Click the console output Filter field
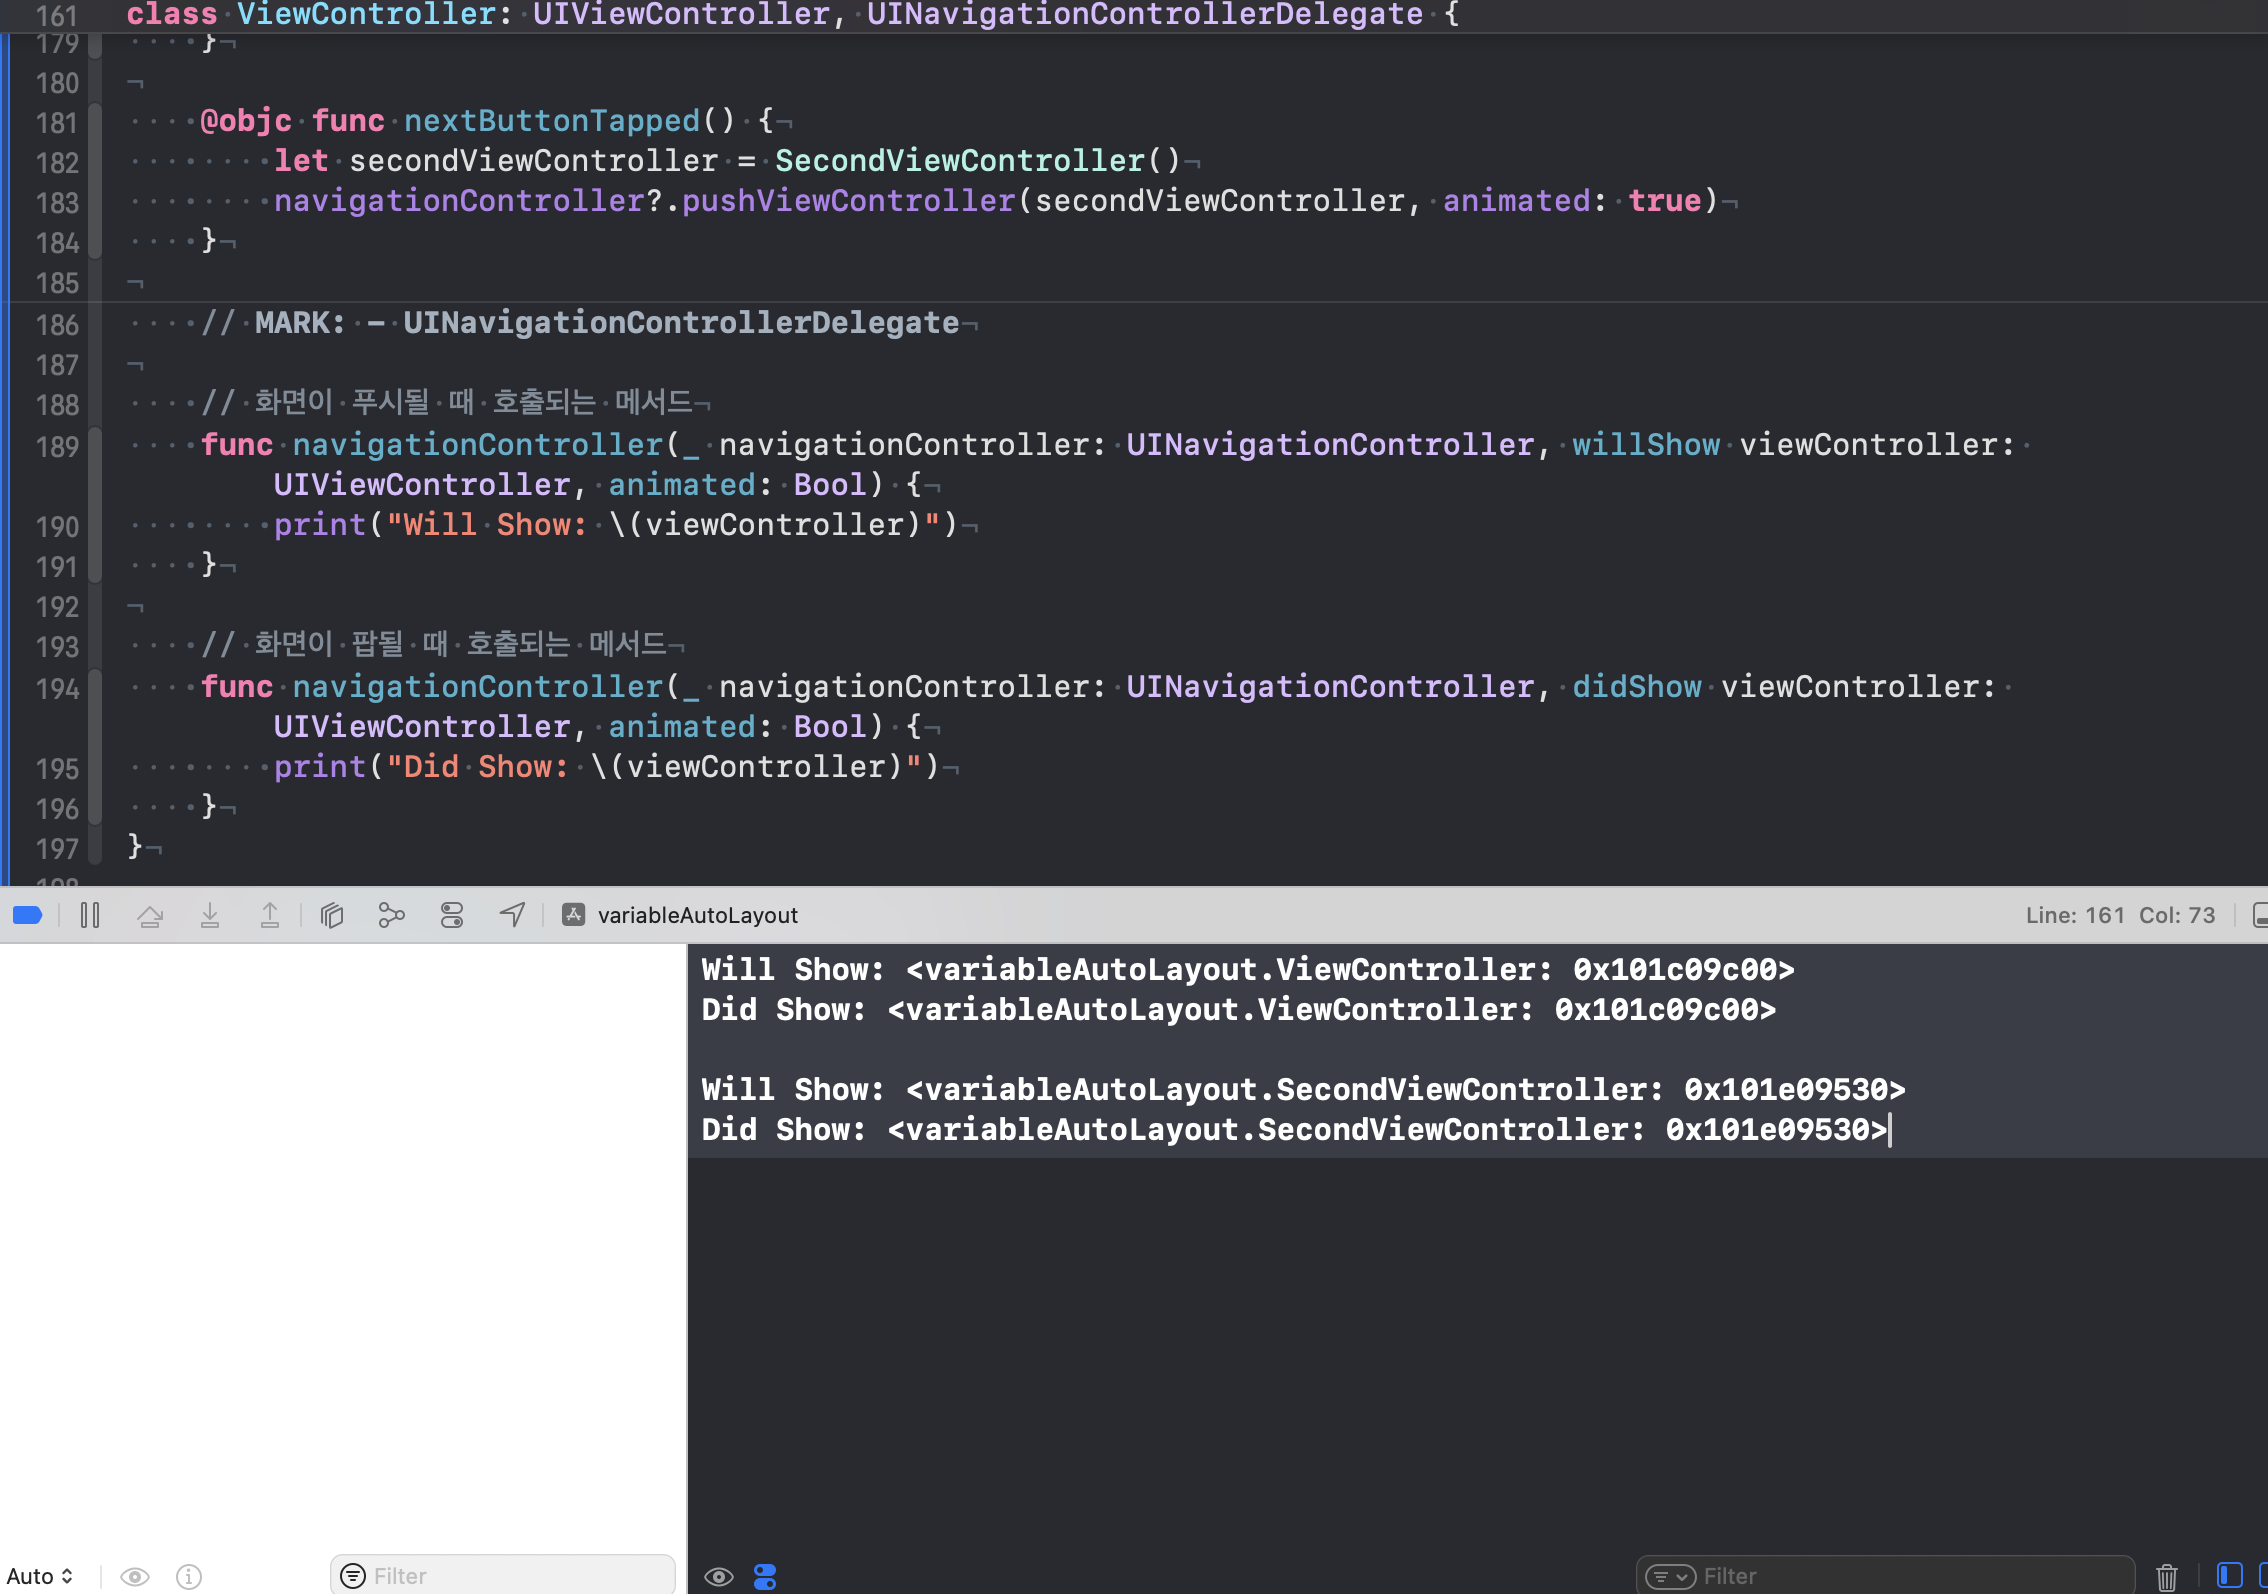 (1885, 1577)
